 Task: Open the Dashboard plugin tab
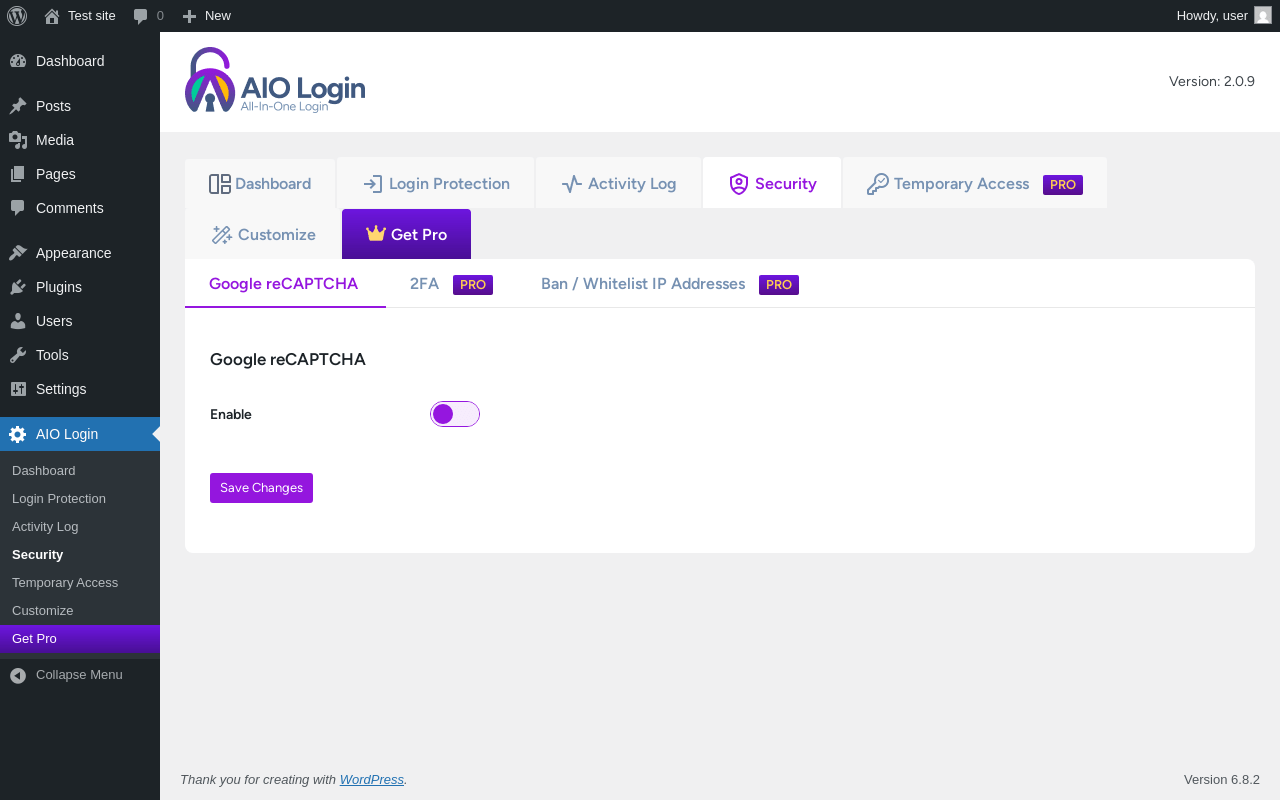pyautogui.click(x=260, y=183)
